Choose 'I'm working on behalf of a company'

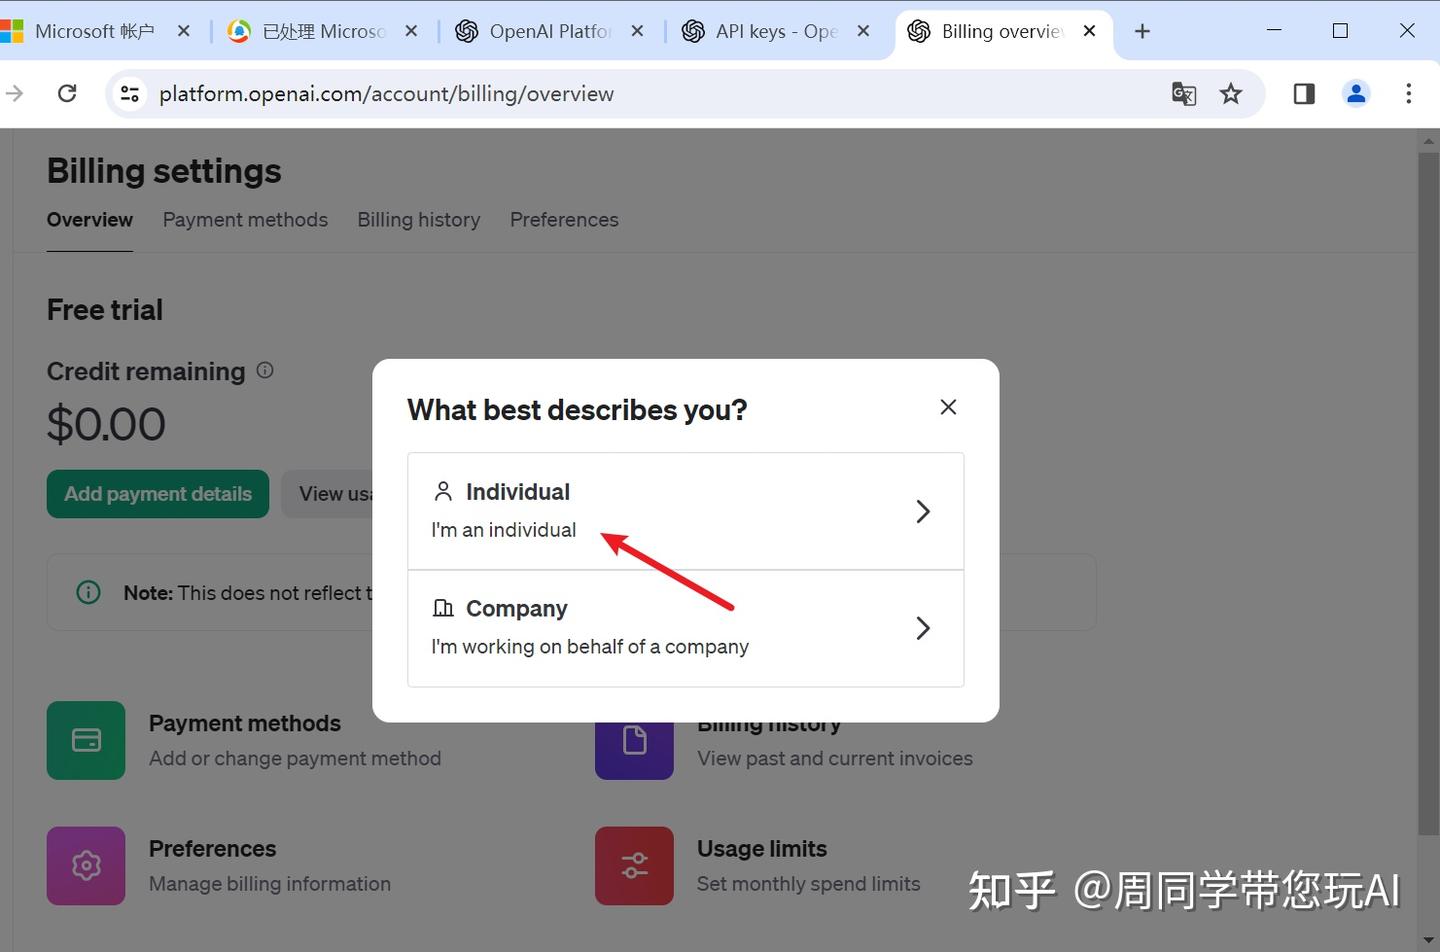590,647
